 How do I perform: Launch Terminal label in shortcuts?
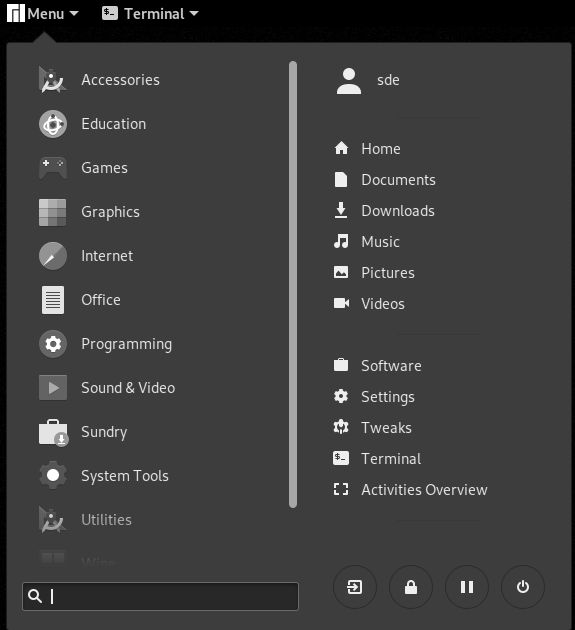click(x=391, y=458)
